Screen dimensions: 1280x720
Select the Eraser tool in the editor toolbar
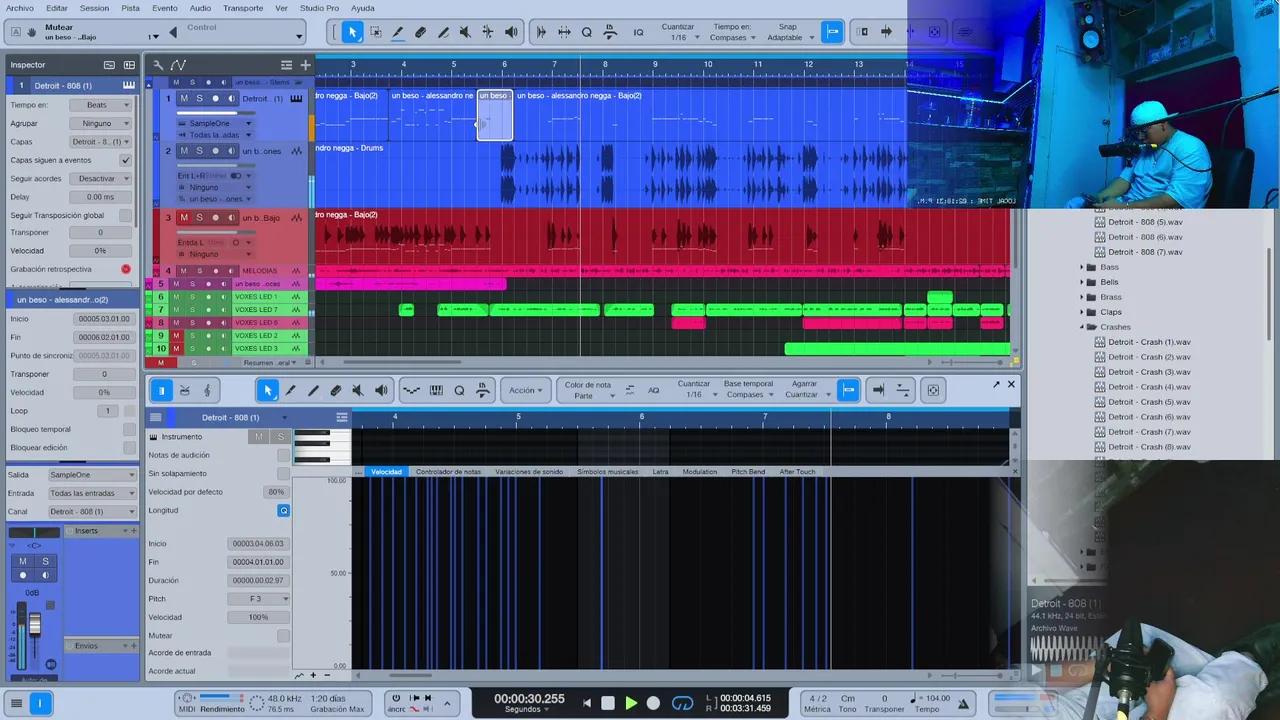336,390
